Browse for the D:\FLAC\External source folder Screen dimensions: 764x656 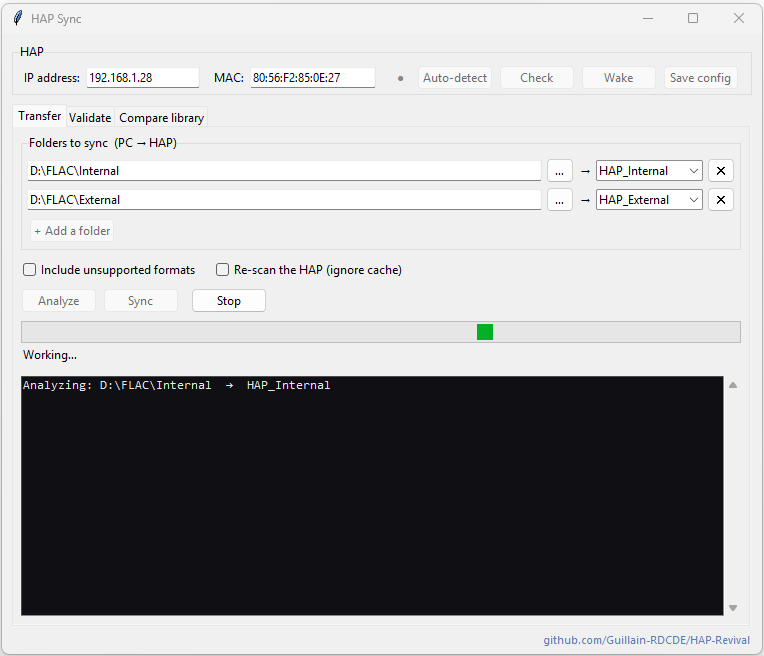(559, 200)
